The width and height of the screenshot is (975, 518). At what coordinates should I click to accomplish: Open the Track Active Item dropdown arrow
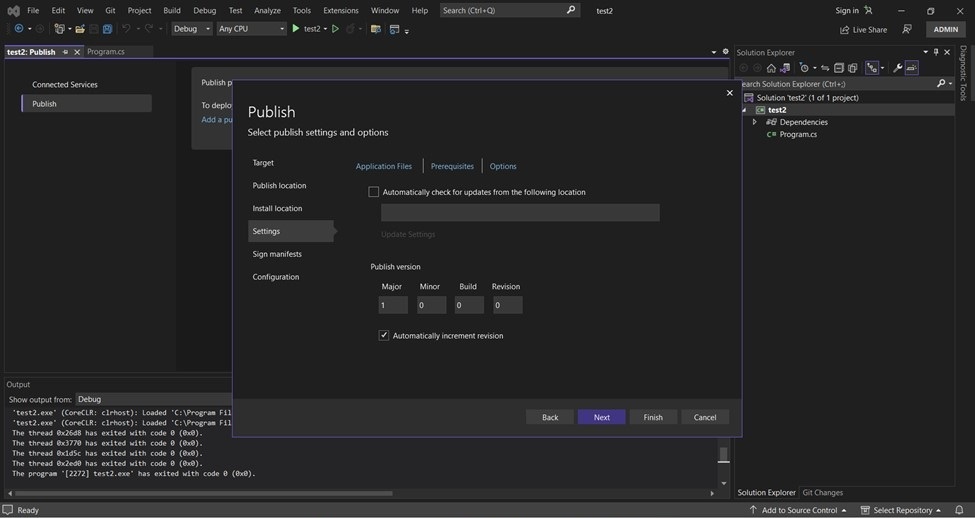882,68
